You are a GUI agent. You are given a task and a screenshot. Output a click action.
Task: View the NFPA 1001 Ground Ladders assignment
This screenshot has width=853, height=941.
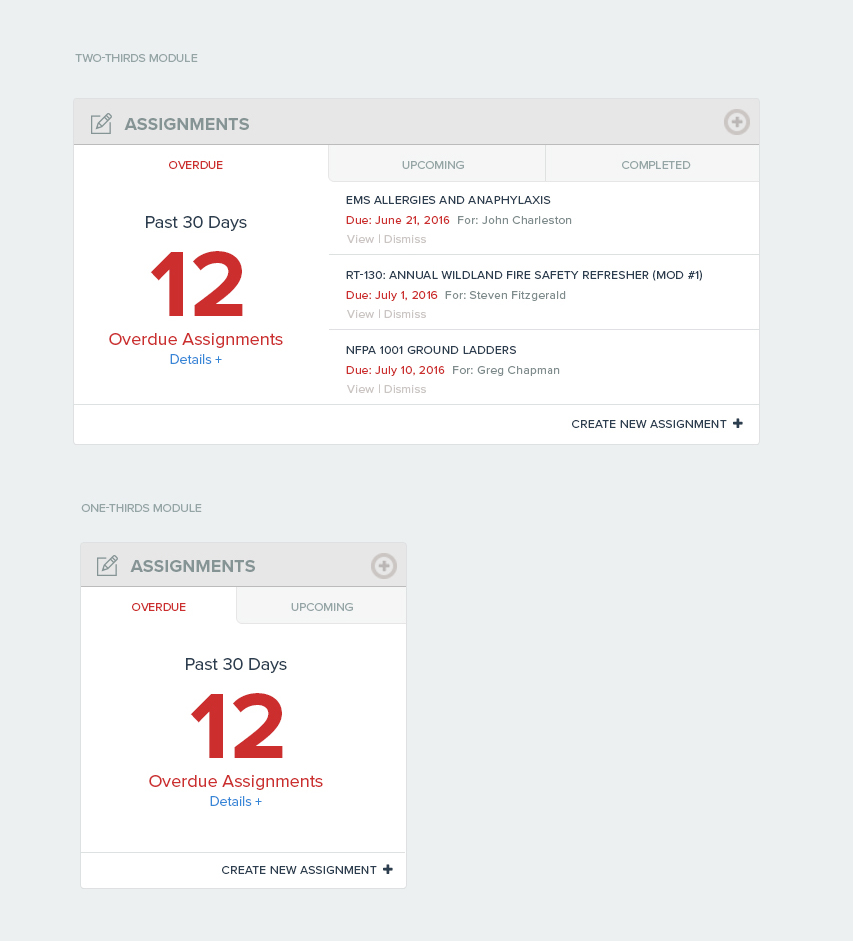(x=360, y=389)
